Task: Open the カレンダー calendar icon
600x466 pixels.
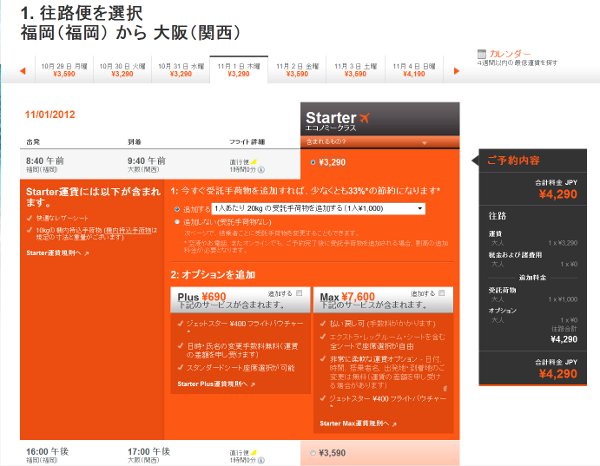Action: click(x=481, y=54)
